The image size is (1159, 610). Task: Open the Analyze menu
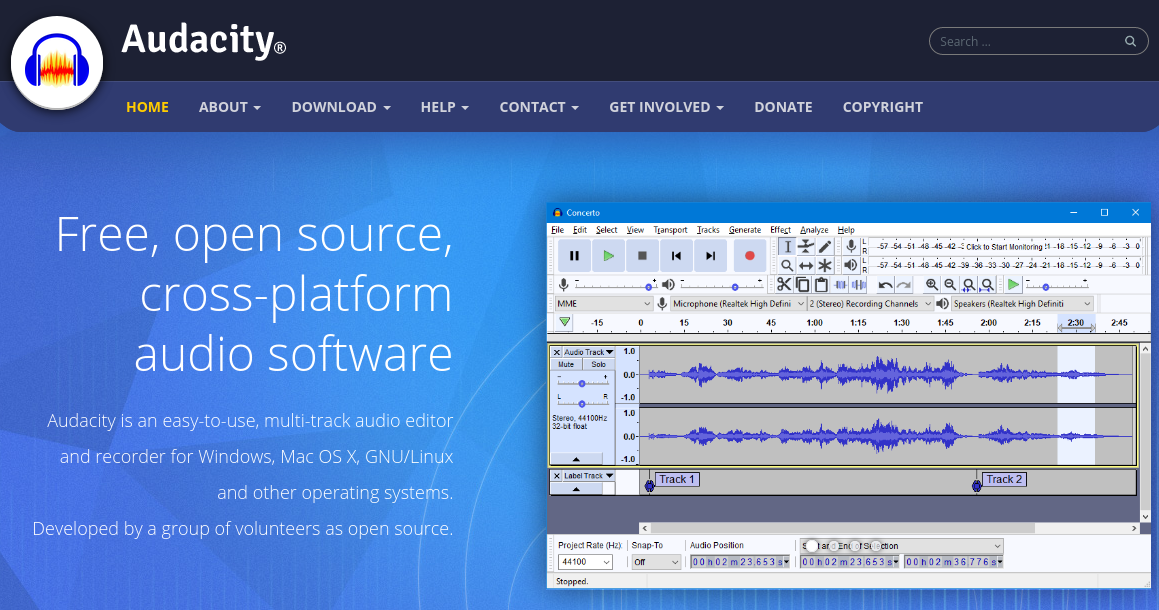815,230
